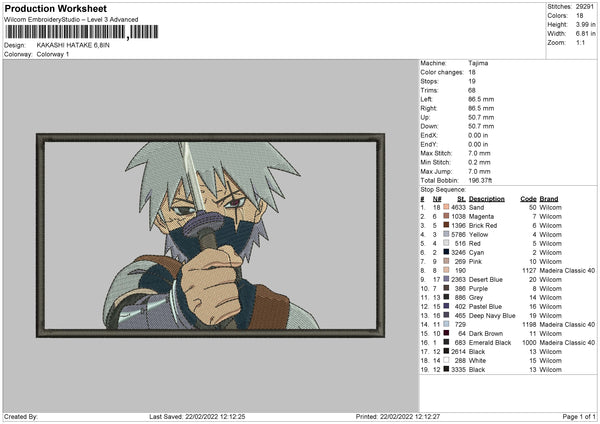This screenshot has width=600, height=424.
Task: Click the Desert Blue thread swatch
Action: click(446, 279)
